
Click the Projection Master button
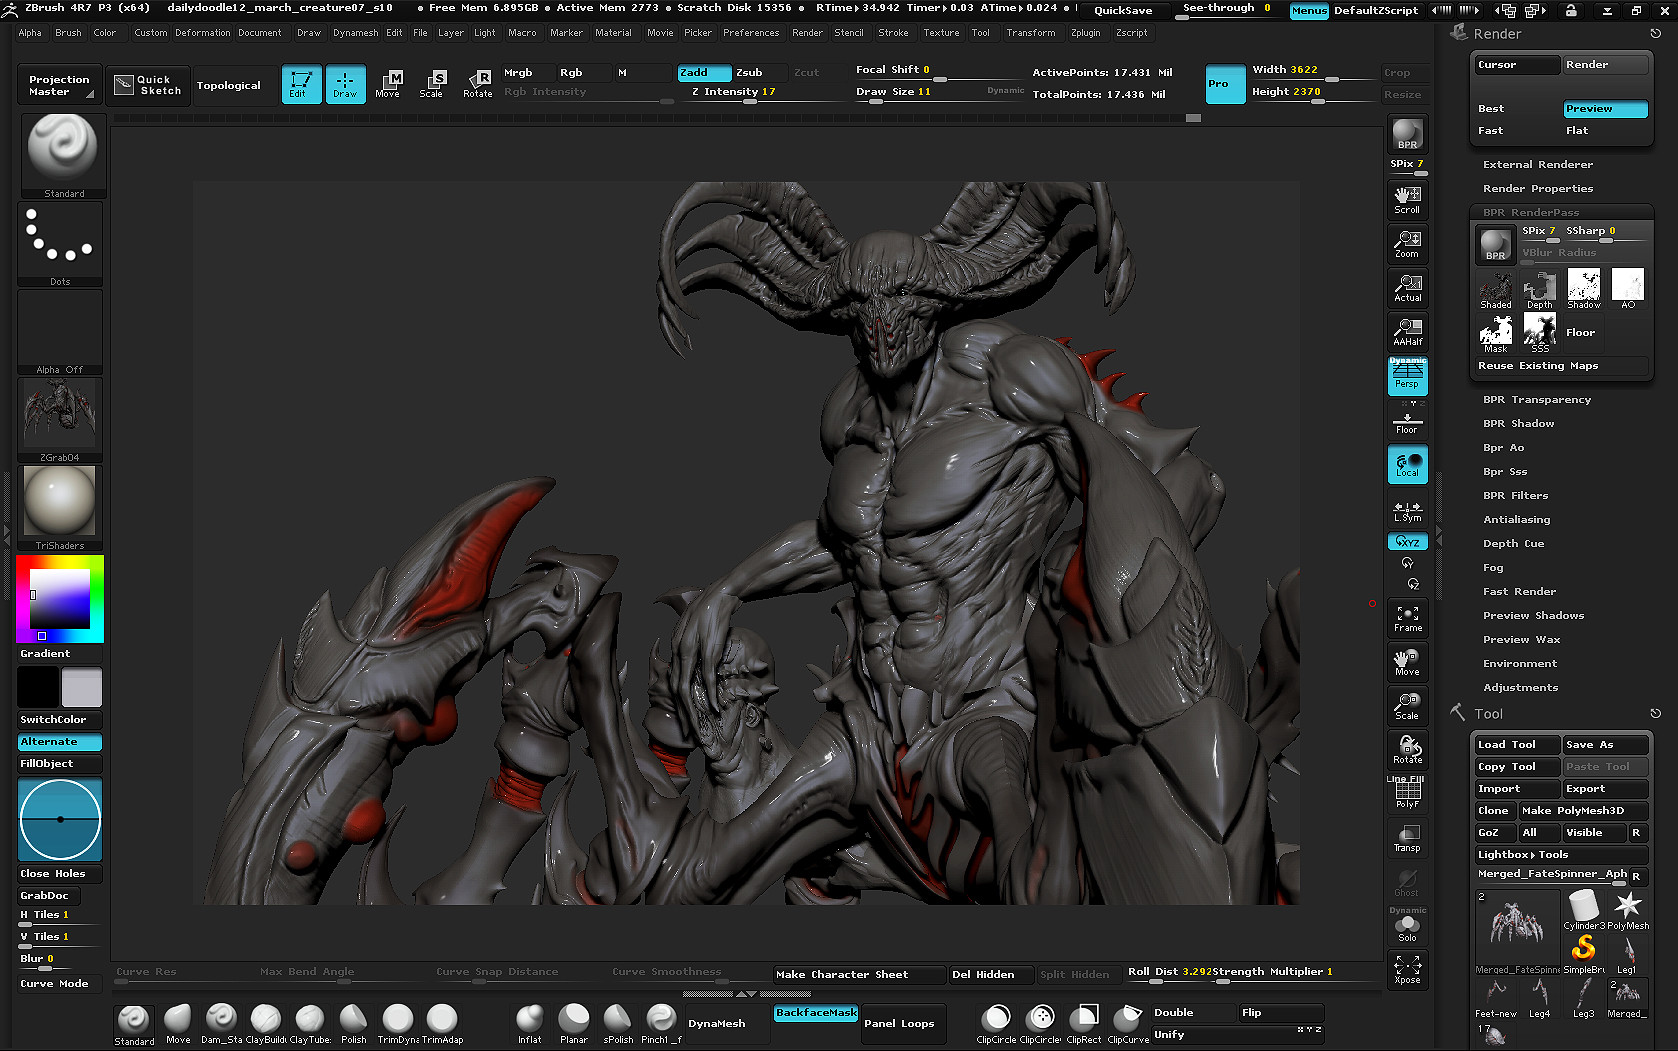(59, 85)
